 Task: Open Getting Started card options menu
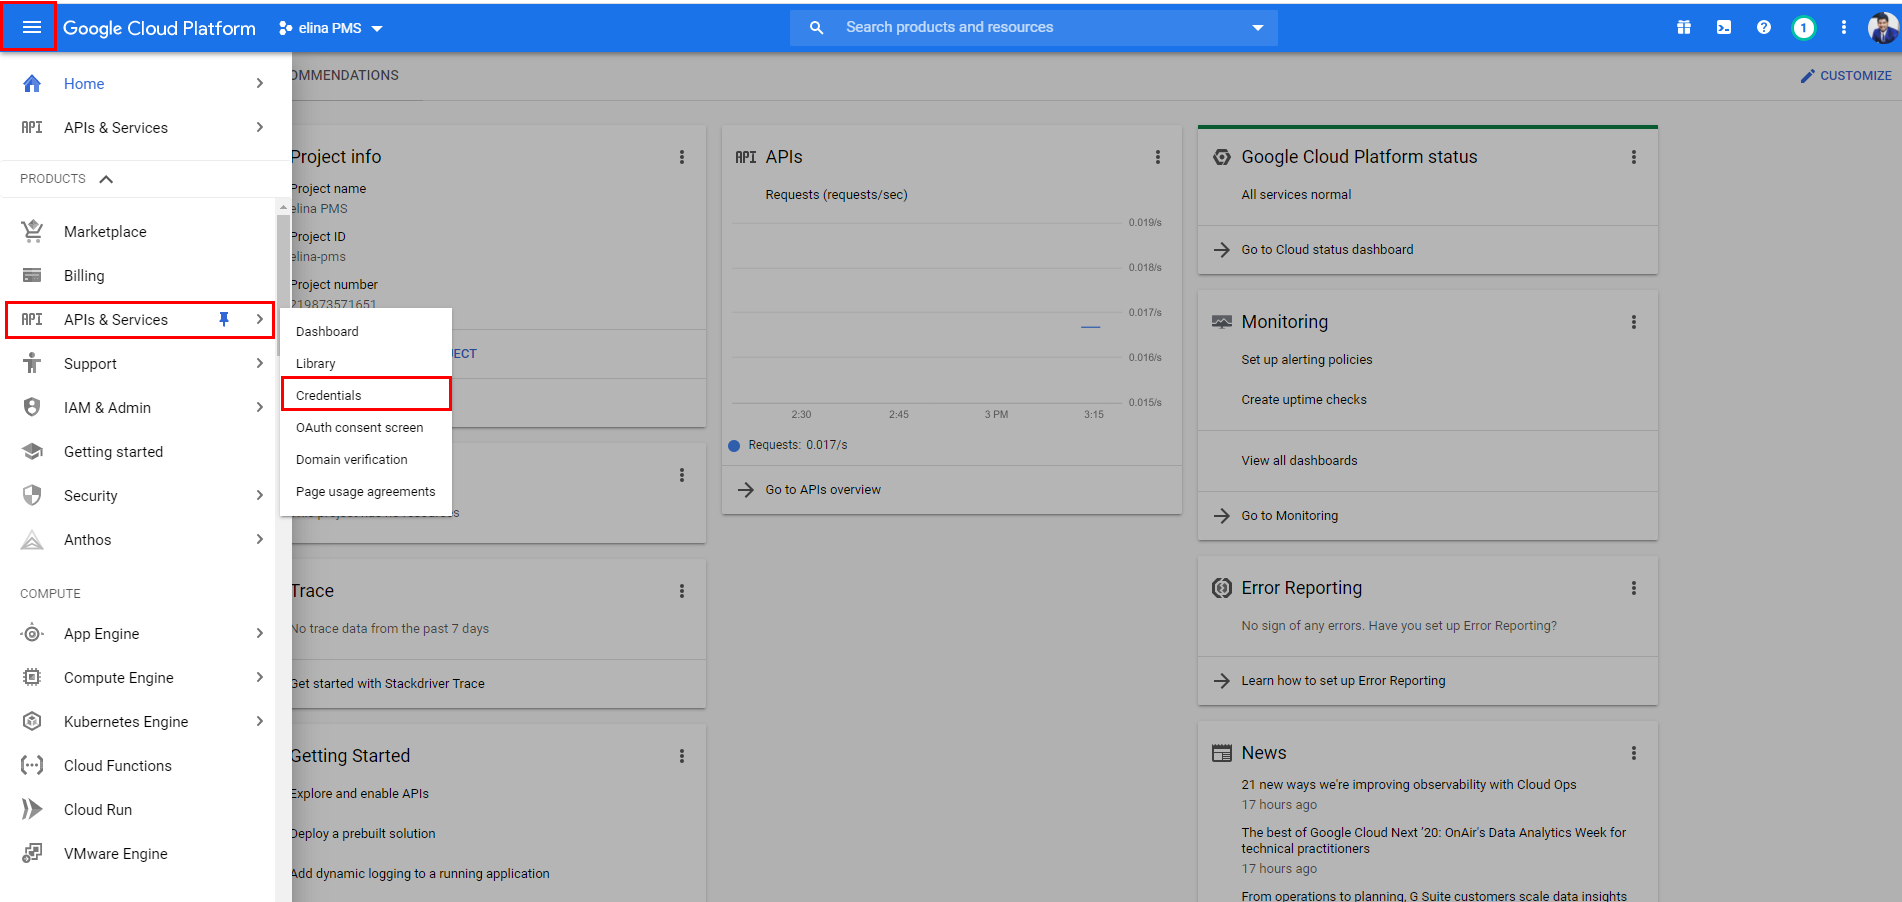tap(682, 756)
